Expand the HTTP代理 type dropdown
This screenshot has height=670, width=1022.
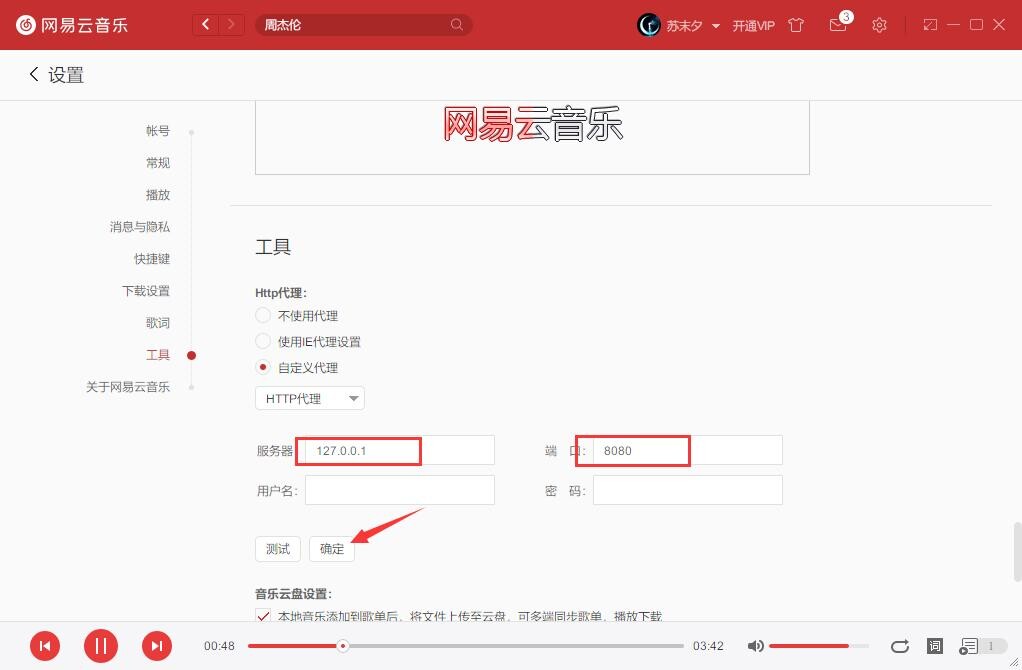(x=310, y=399)
